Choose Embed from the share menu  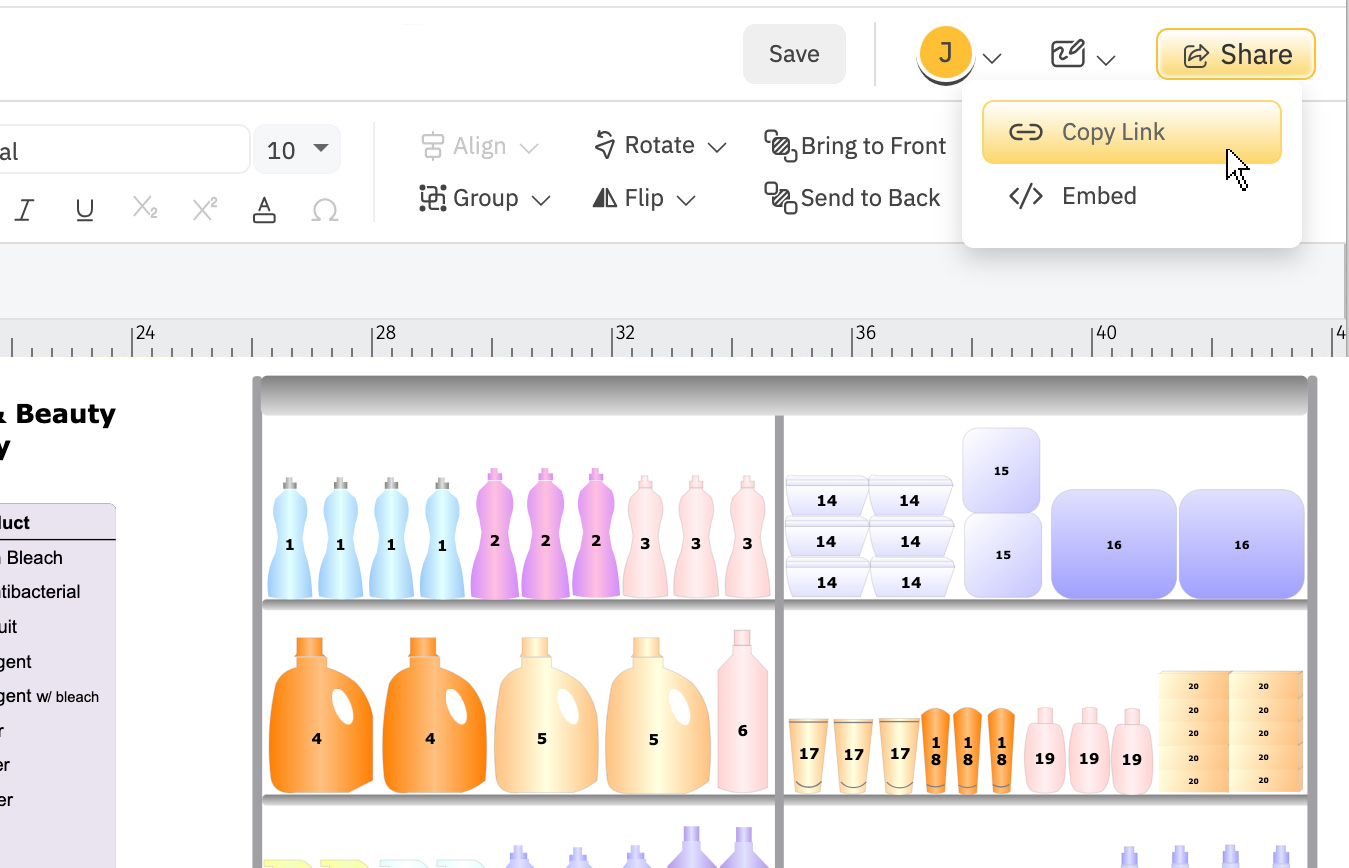(x=1098, y=195)
